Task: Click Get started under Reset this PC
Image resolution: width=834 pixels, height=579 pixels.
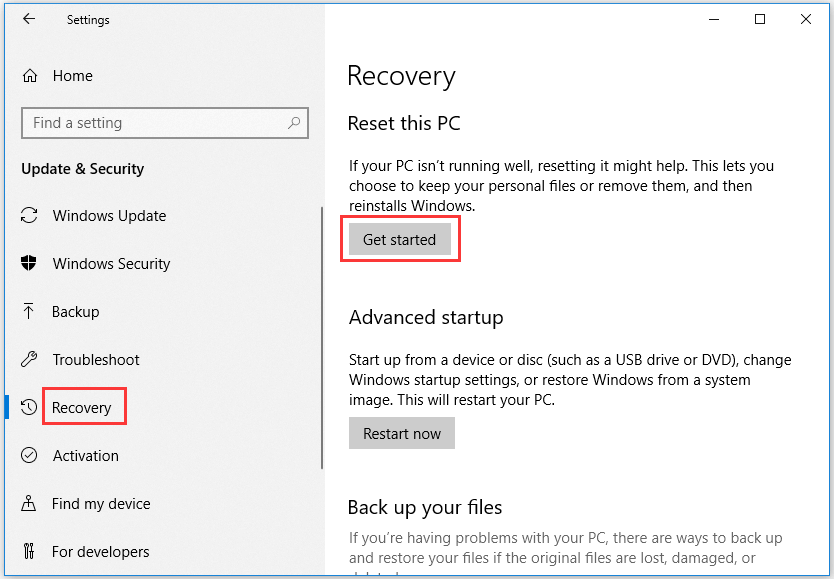Action: (400, 239)
